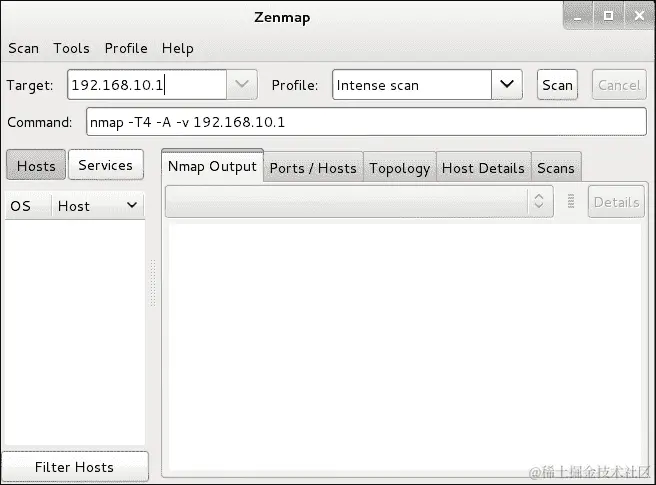Click the Target input field
Screen dimensions: 656x485
[x=147, y=85]
